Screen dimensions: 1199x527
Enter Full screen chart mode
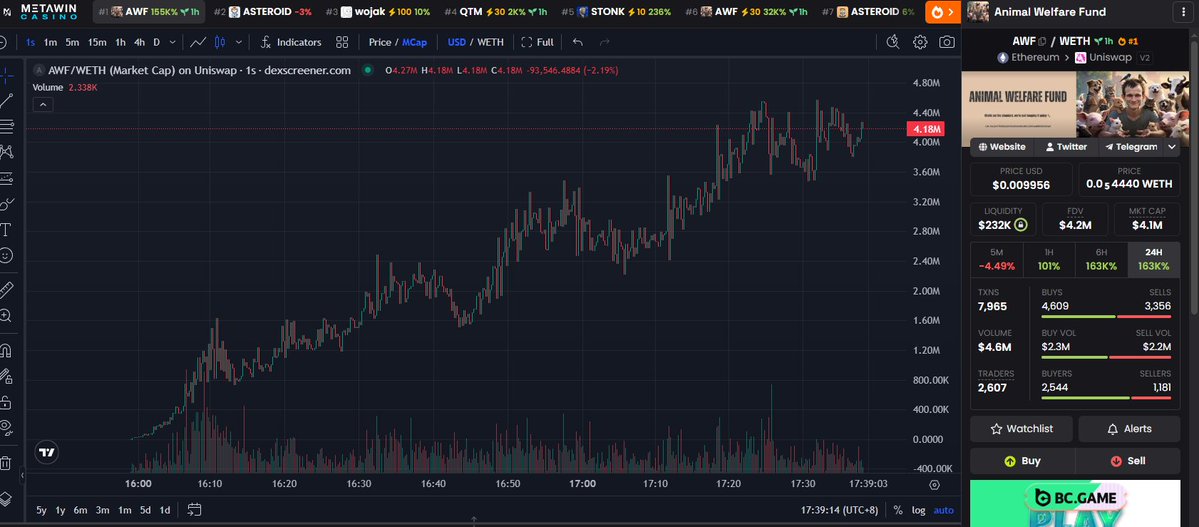[538, 42]
